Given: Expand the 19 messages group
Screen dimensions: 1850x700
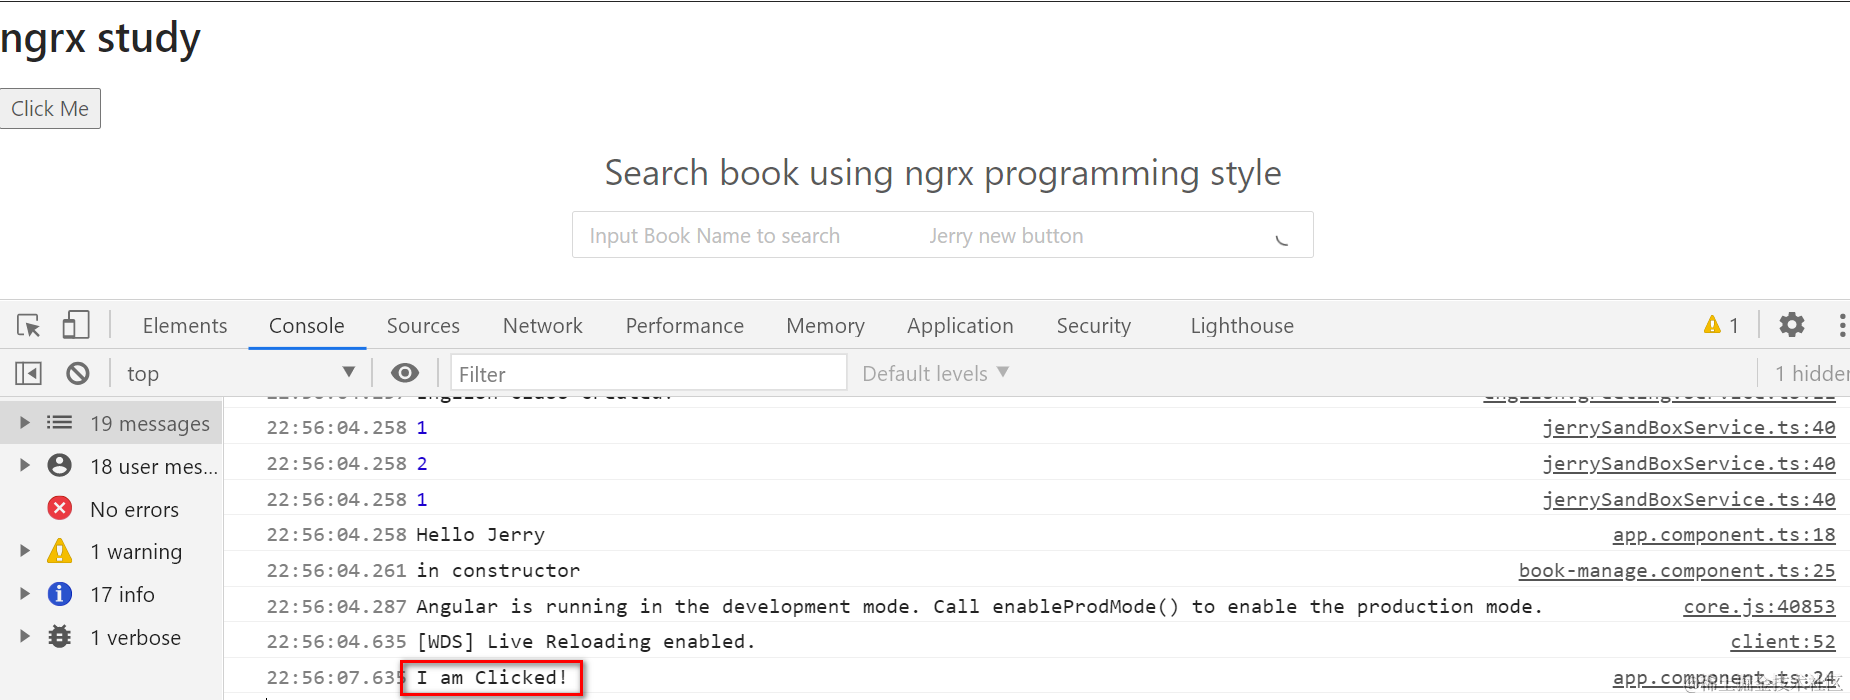Looking at the screenshot, I should (x=25, y=423).
